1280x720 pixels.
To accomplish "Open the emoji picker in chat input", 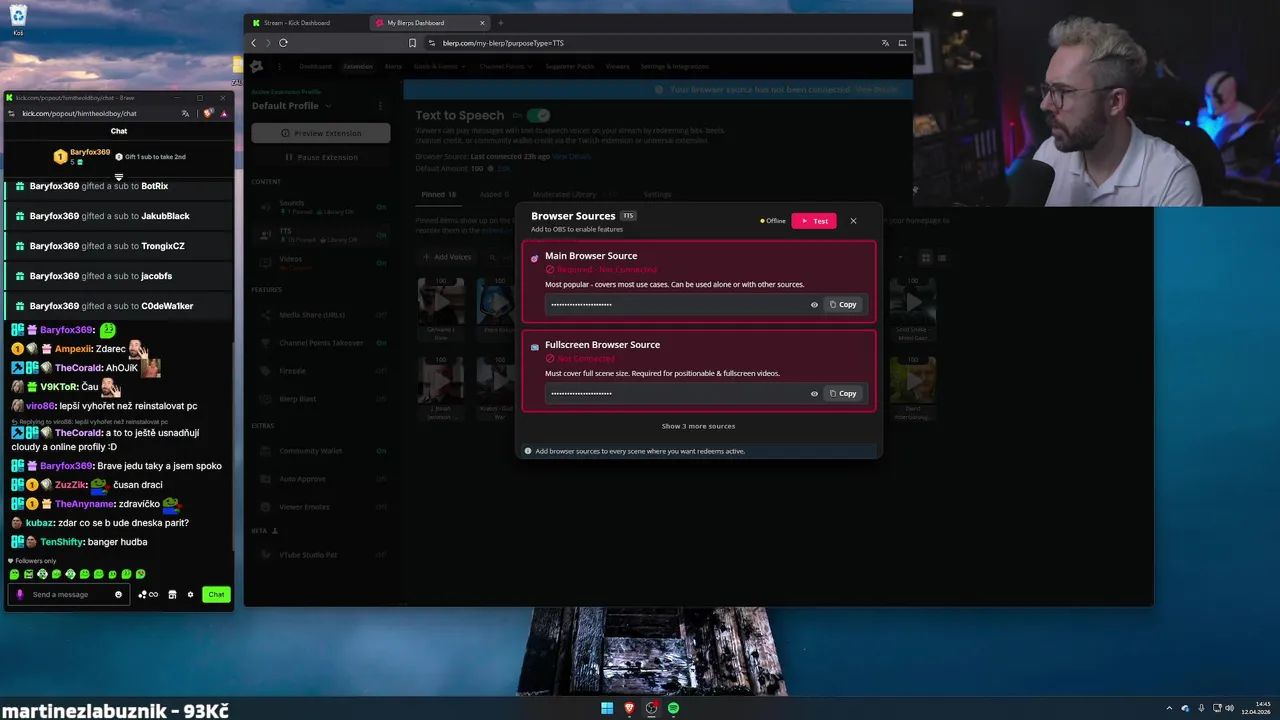I will click(118, 595).
